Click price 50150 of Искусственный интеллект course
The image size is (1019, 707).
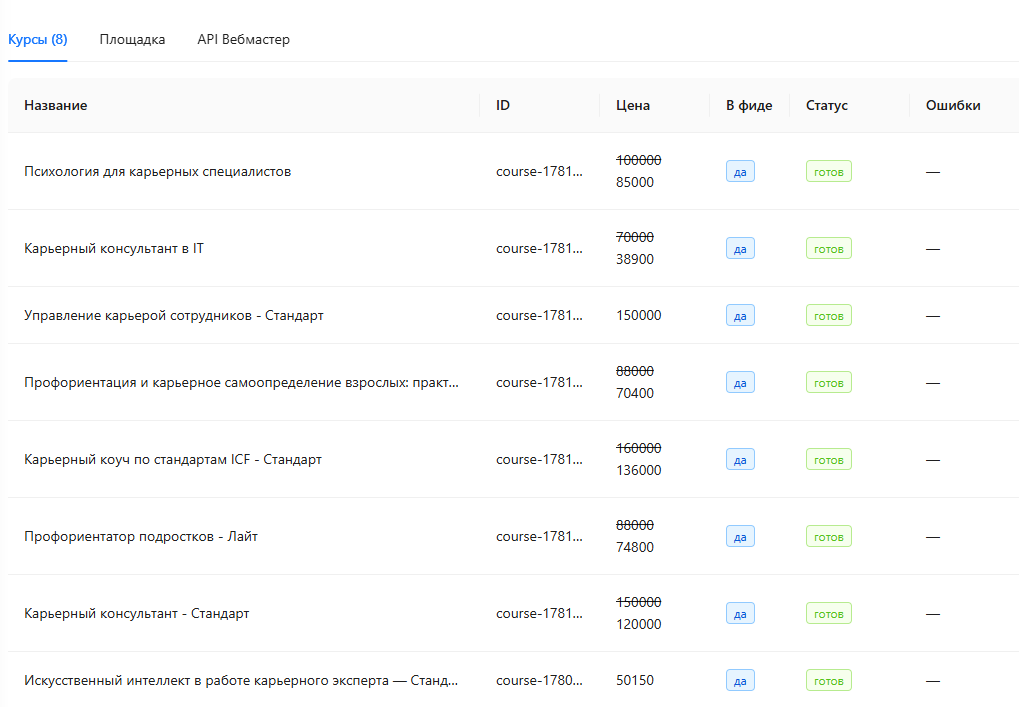pyautogui.click(x=635, y=680)
